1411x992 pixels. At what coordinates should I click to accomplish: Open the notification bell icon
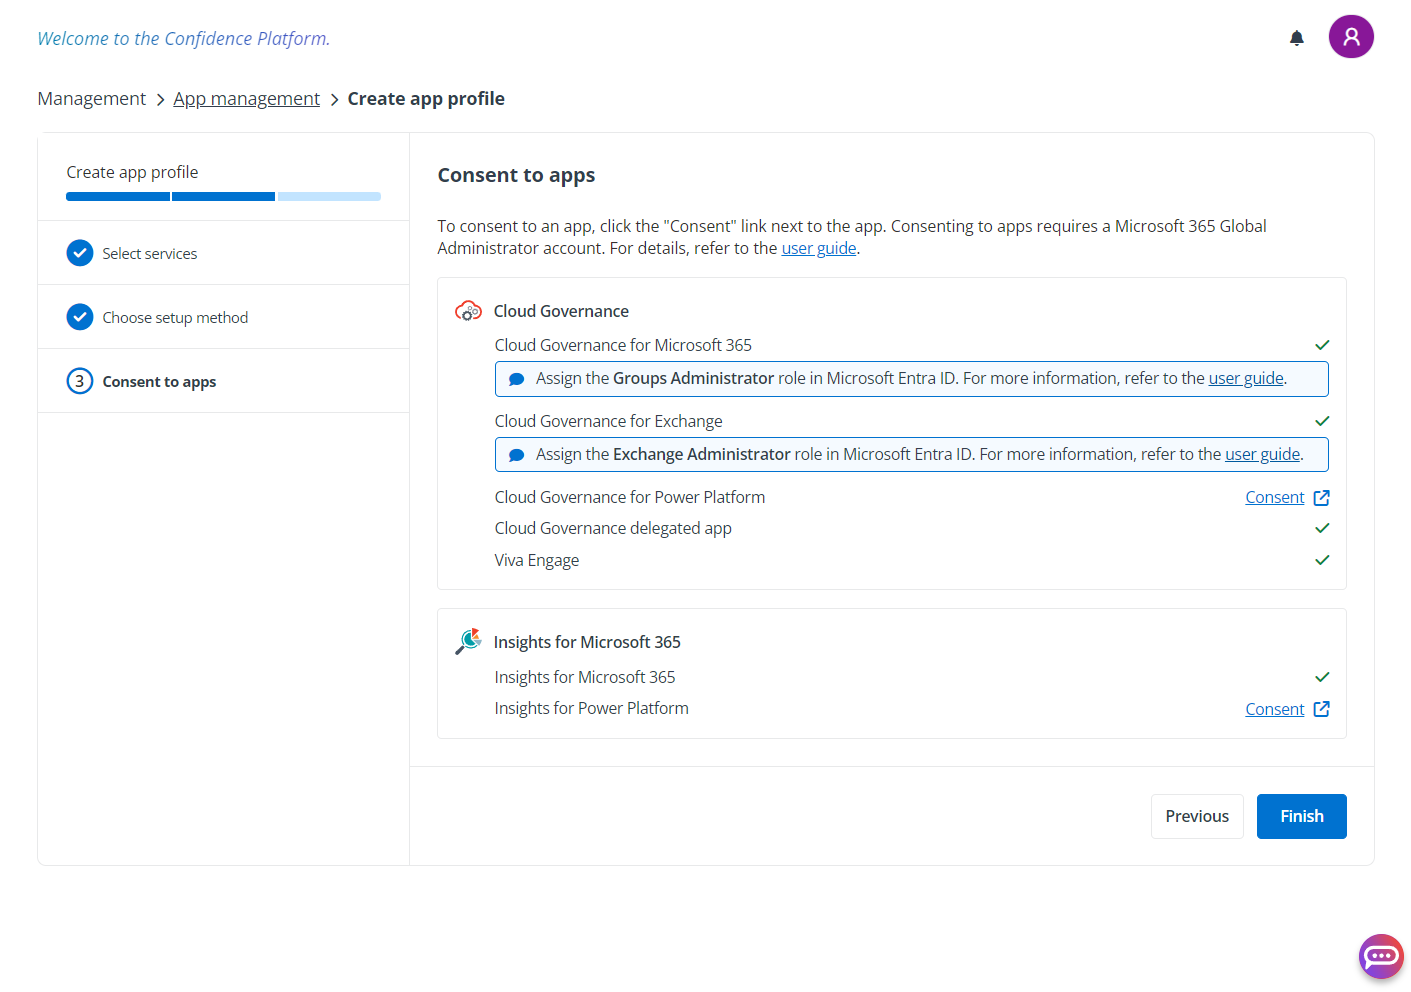pyautogui.click(x=1296, y=37)
